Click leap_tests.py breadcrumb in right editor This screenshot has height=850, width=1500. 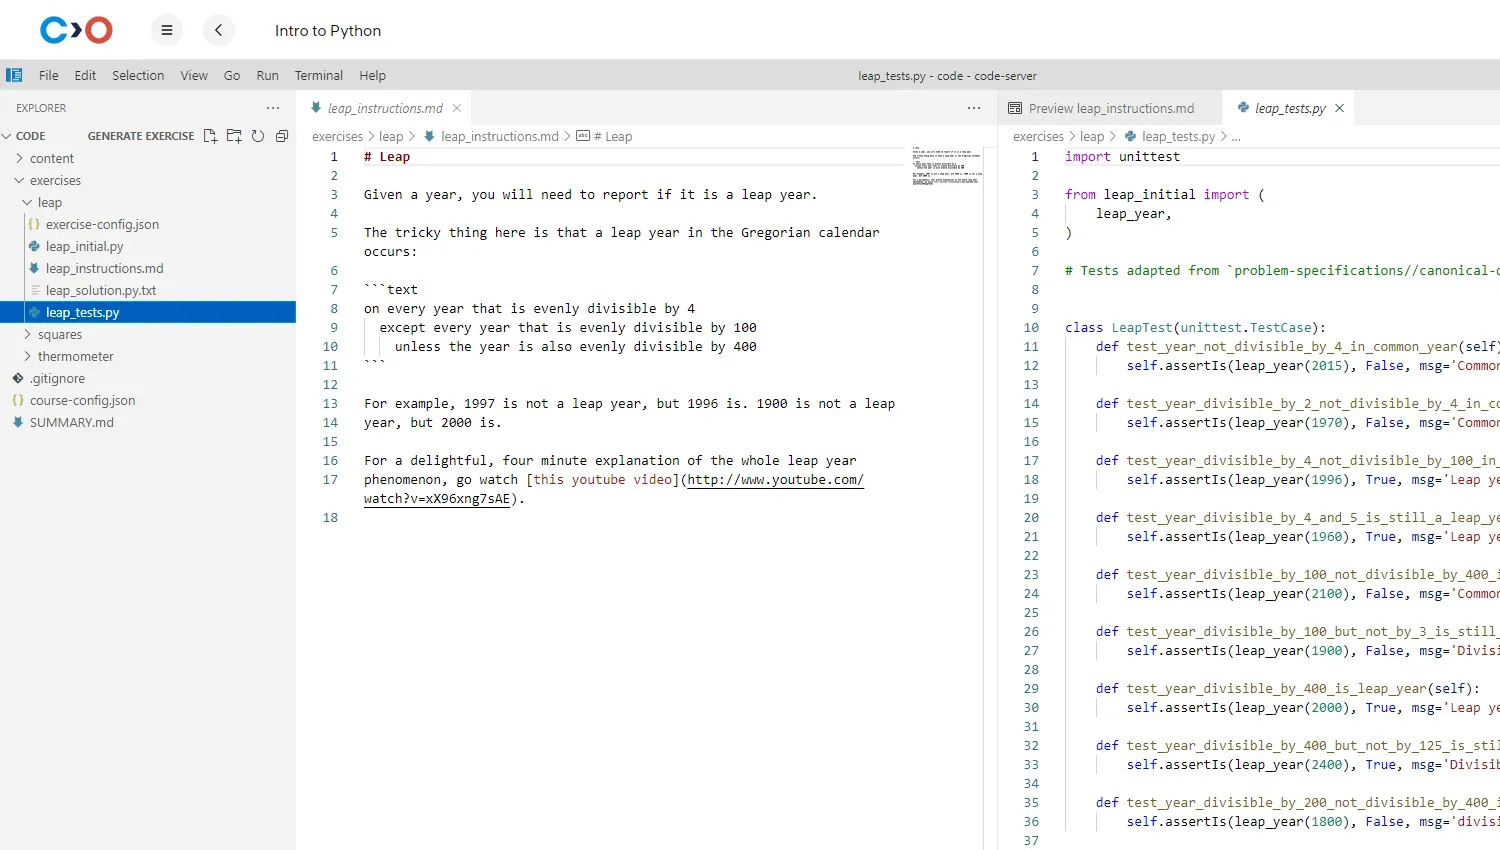1178,137
